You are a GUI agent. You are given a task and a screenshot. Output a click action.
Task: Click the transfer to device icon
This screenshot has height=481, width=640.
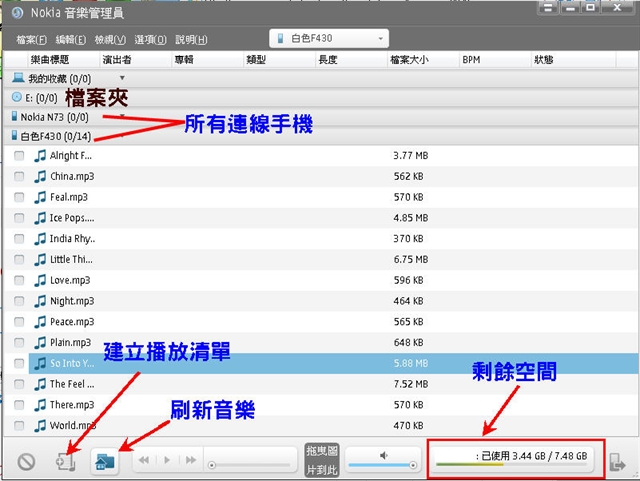pos(617,462)
